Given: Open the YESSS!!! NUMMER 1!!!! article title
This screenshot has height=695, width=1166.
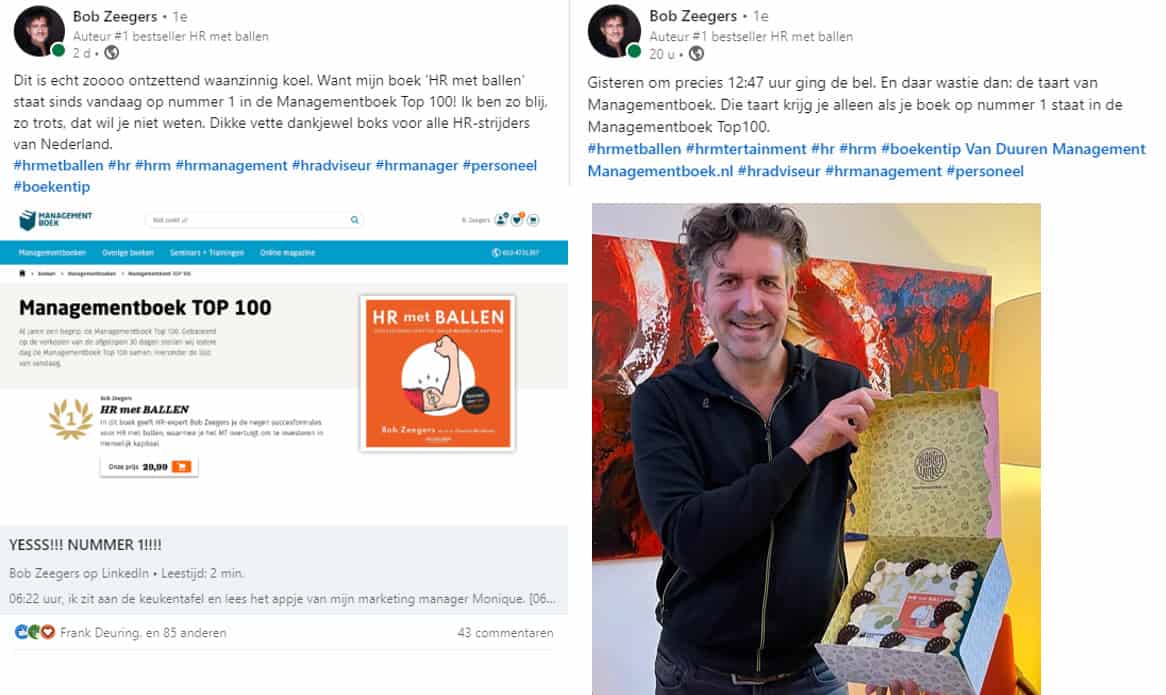Looking at the screenshot, I should [x=86, y=545].
